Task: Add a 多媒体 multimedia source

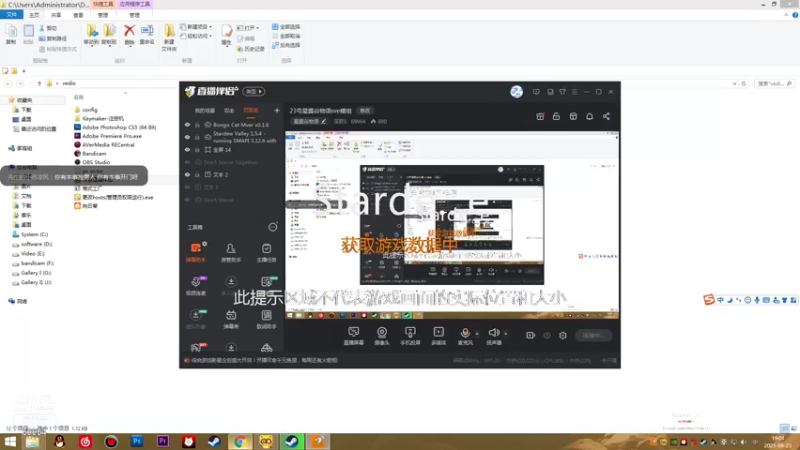Action: coord(438,336)
